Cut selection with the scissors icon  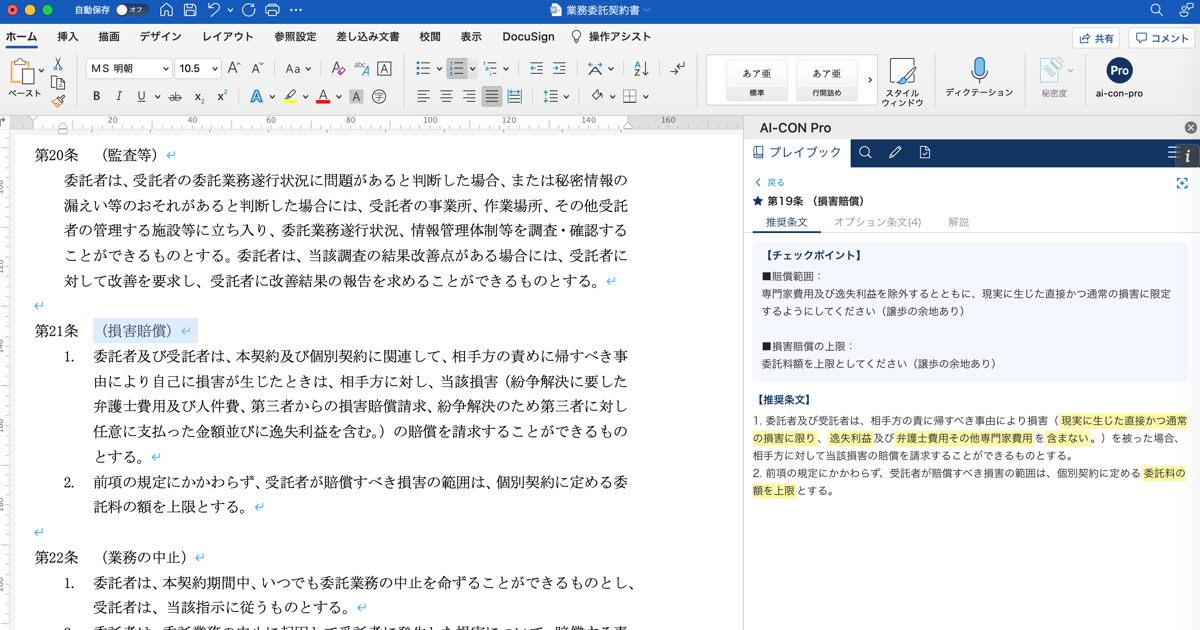[58, 64]
